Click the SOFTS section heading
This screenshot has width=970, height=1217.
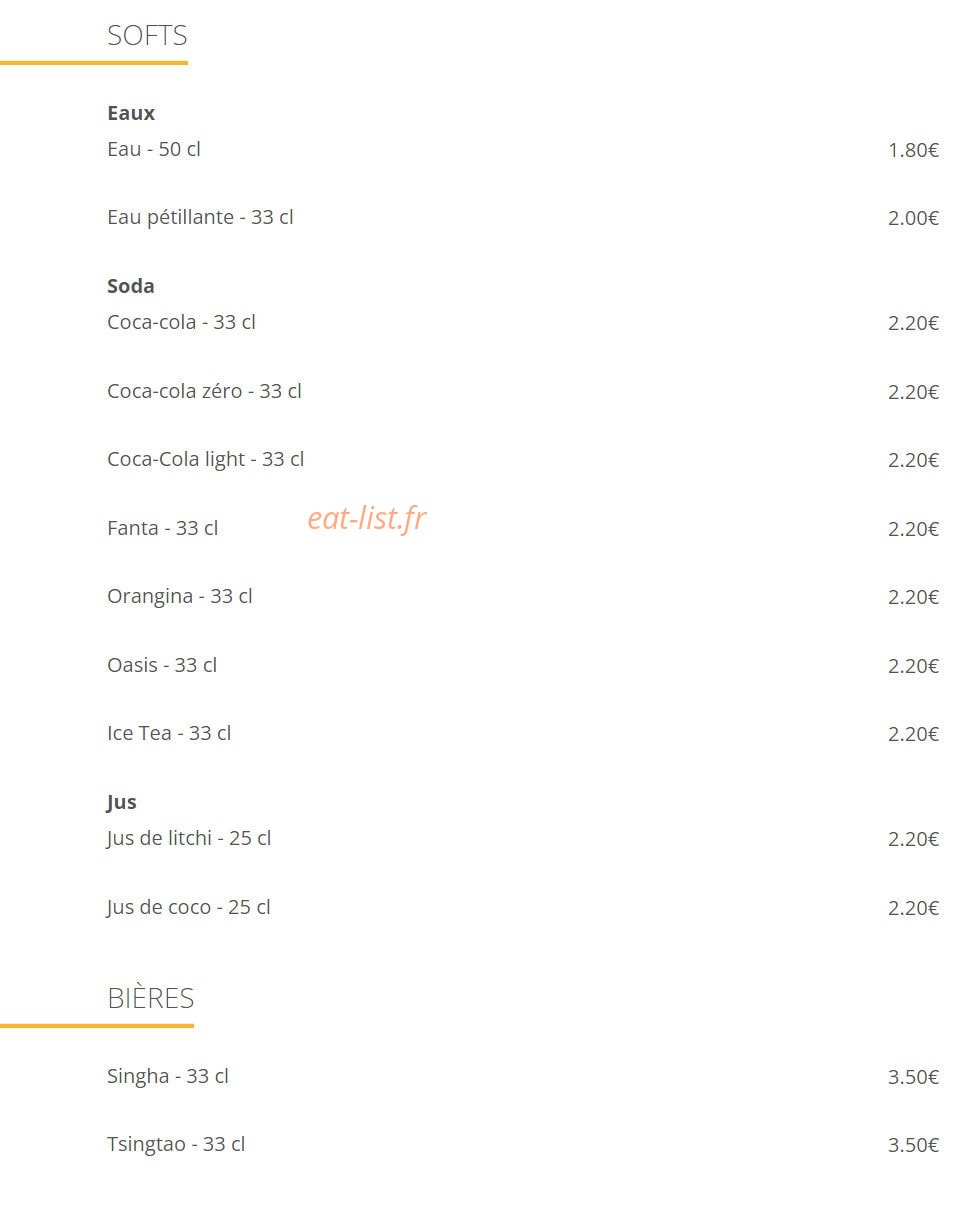pos(147,36)
